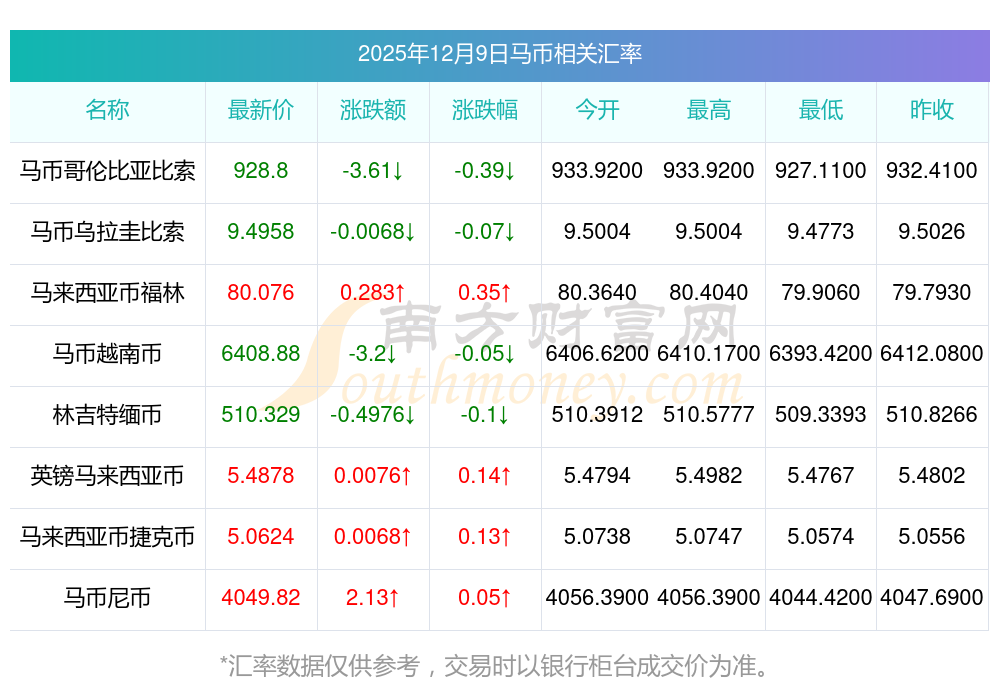Click previous close 9.5026
The width and height of the screenshot is (1000, 697).
[932, 231]
